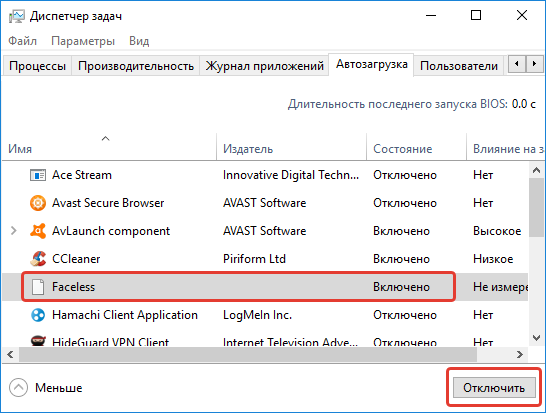Click the Innovative Digital Techn... publisher cell
The image size is (546, 413).
(291, 175)
